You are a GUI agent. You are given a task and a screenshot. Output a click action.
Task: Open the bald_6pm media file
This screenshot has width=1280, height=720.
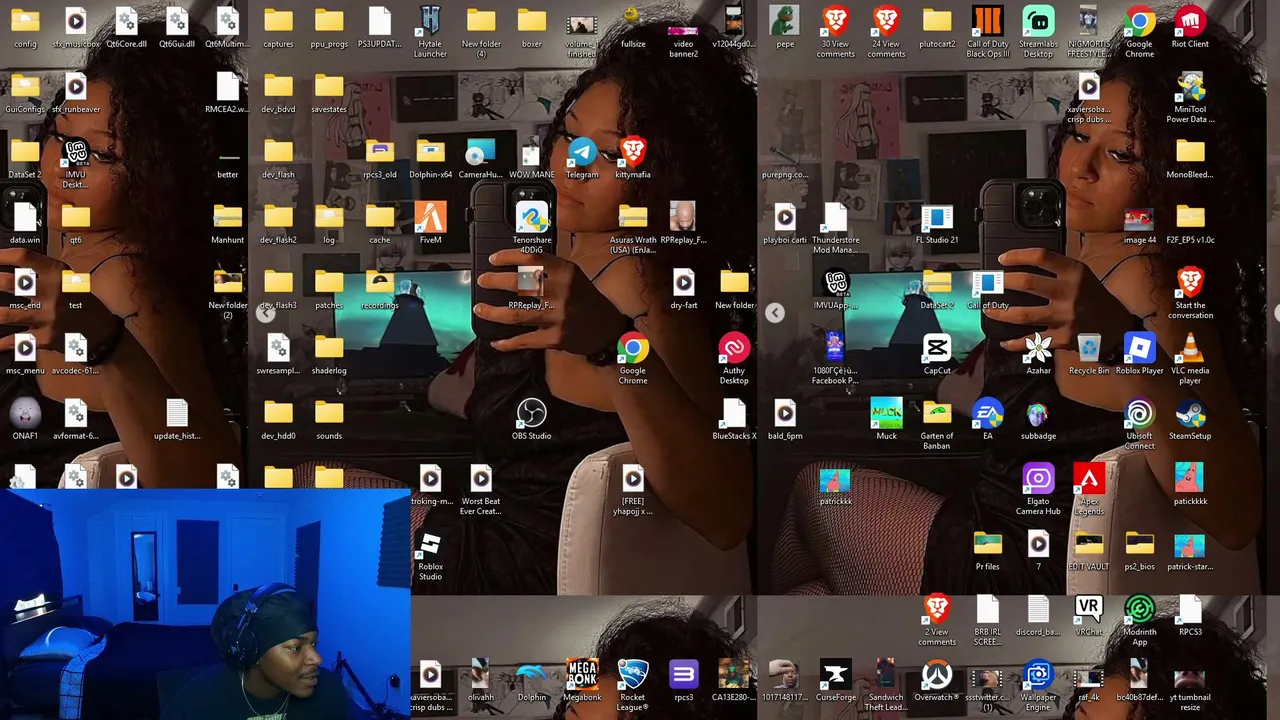pyautogui.click(x=785, y=419)
